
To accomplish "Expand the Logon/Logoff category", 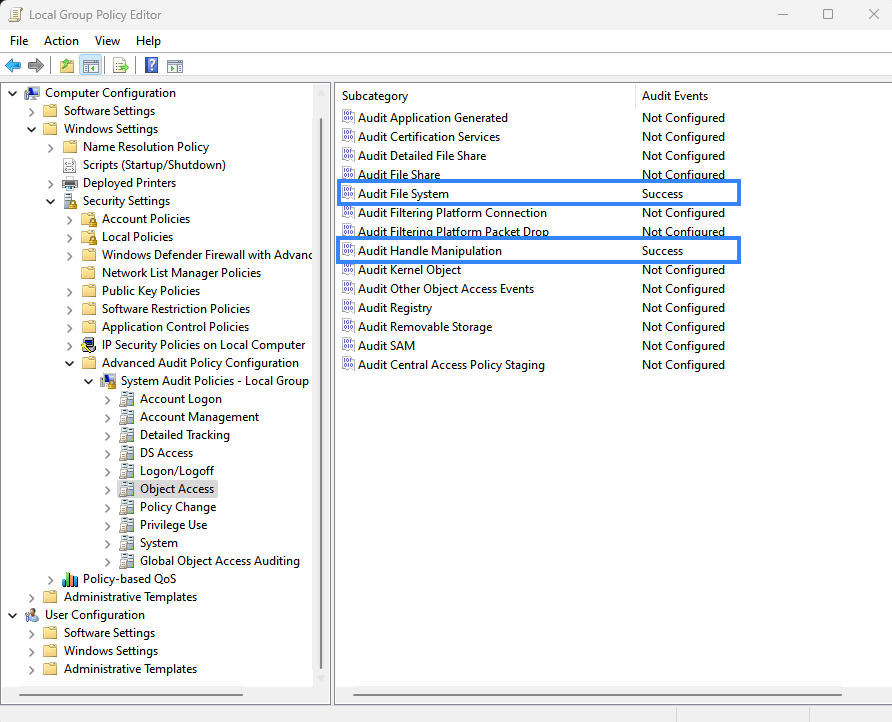I will coord(107,470).
